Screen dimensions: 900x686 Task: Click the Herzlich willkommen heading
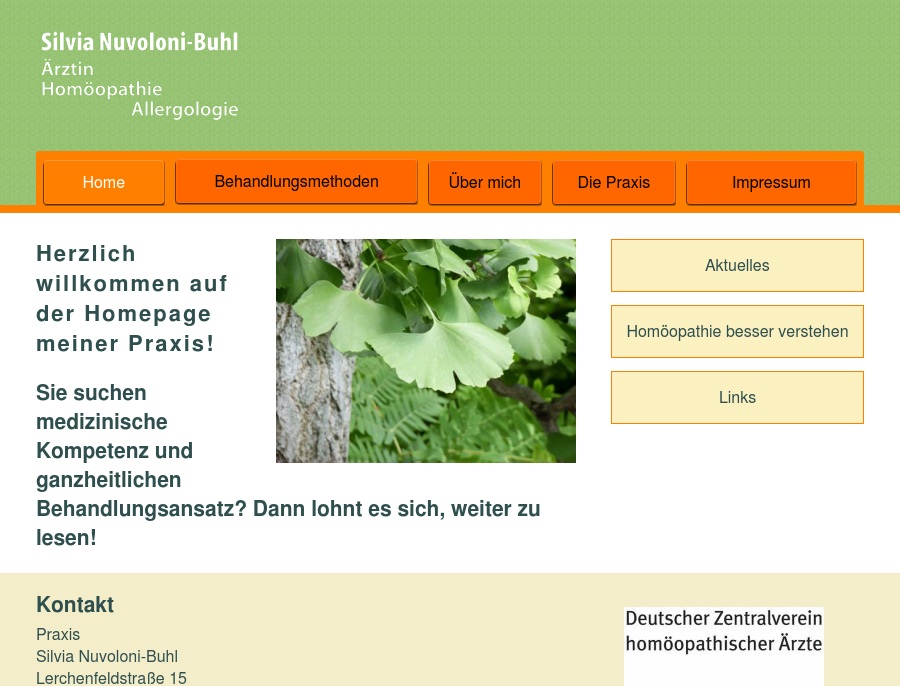click(125, 298)
